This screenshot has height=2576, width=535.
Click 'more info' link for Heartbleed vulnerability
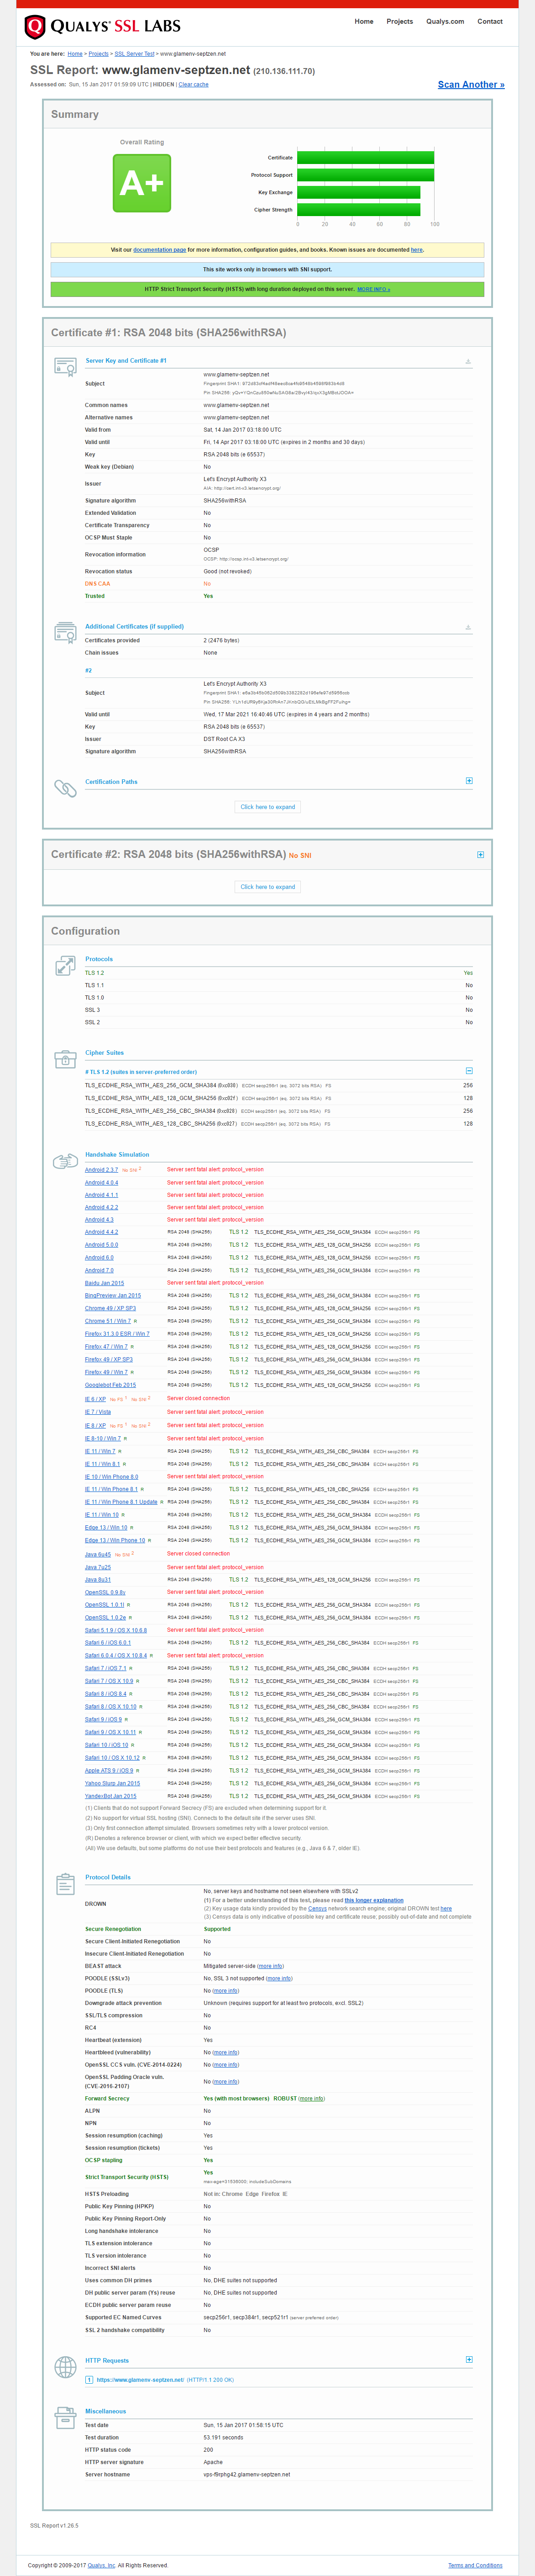226,2052
